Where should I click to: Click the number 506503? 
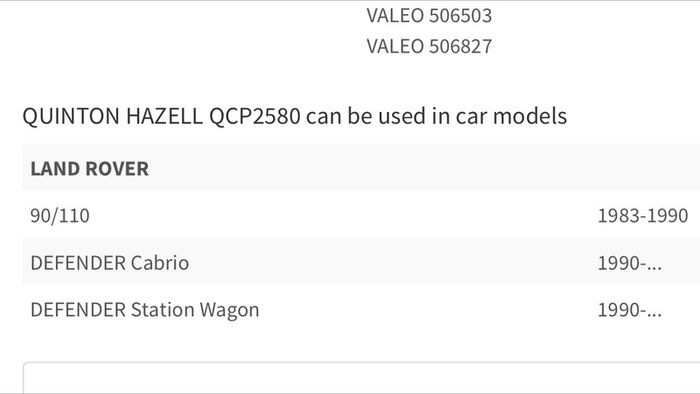460,16
